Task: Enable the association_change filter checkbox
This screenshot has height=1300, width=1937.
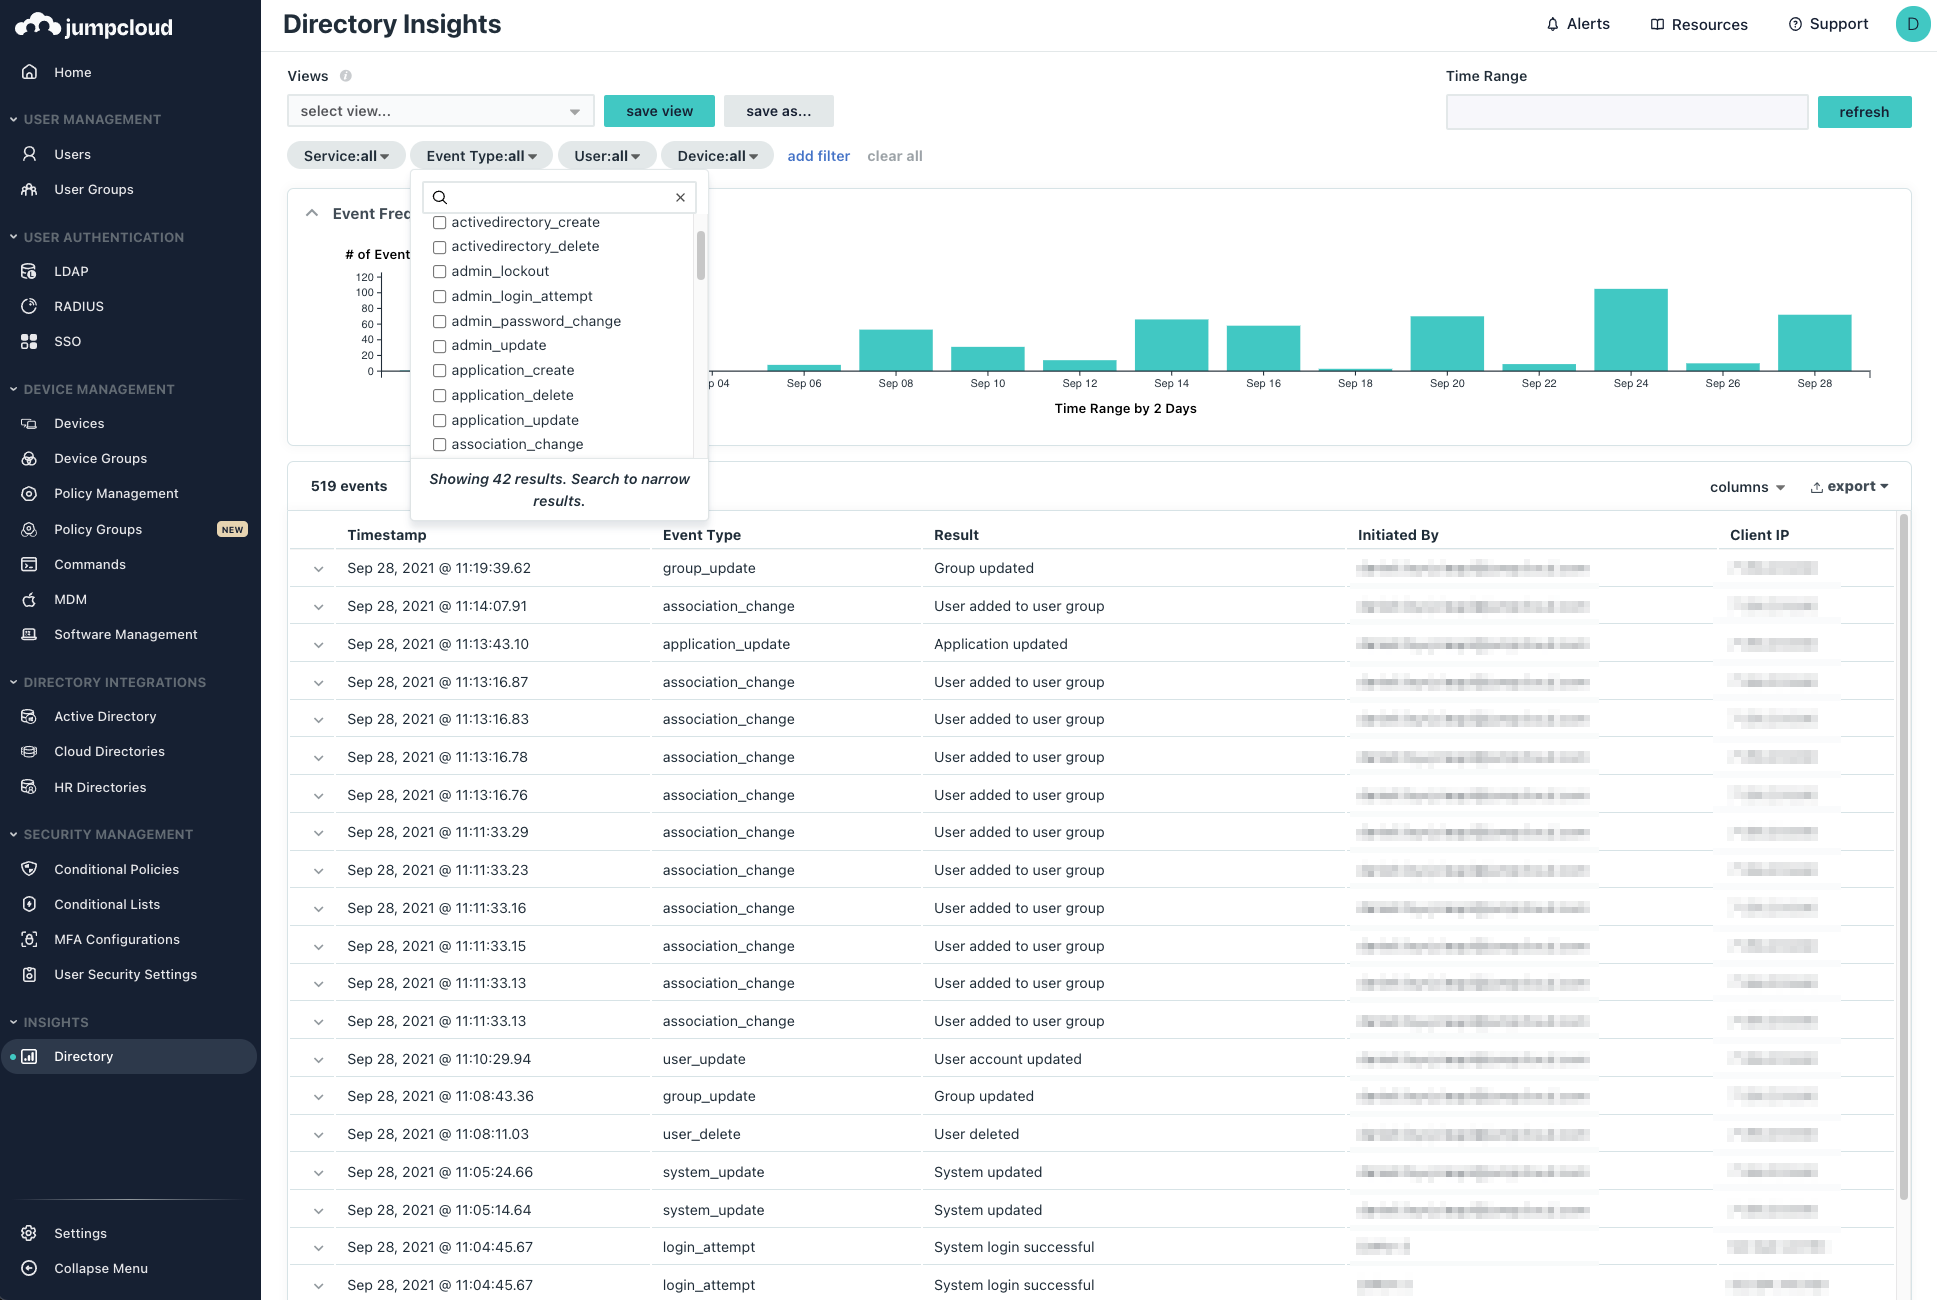Action: (439, 444)
